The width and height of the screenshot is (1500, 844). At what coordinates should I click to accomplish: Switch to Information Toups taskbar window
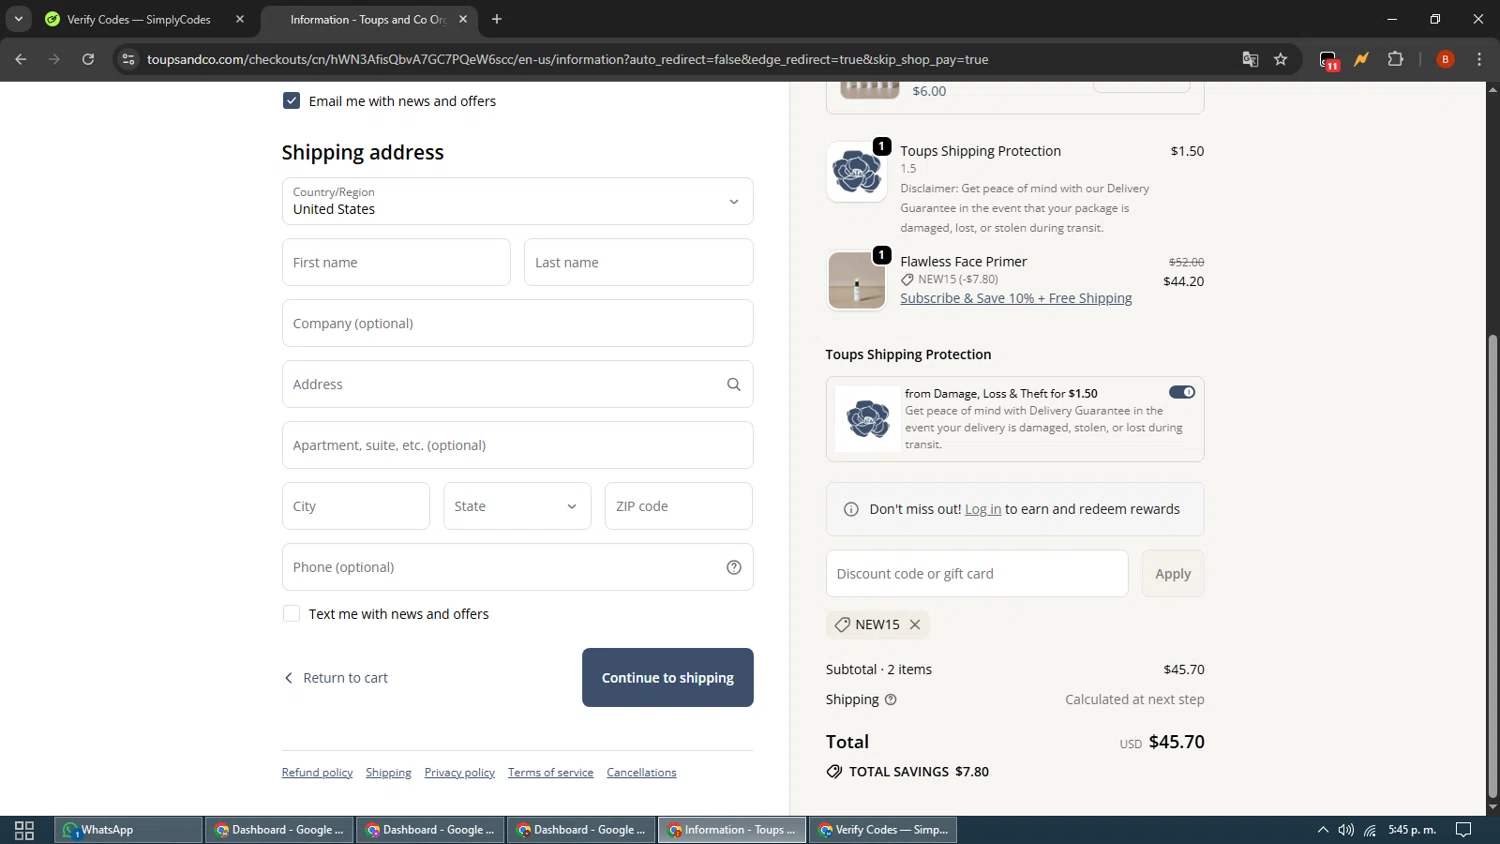point(732,830)
